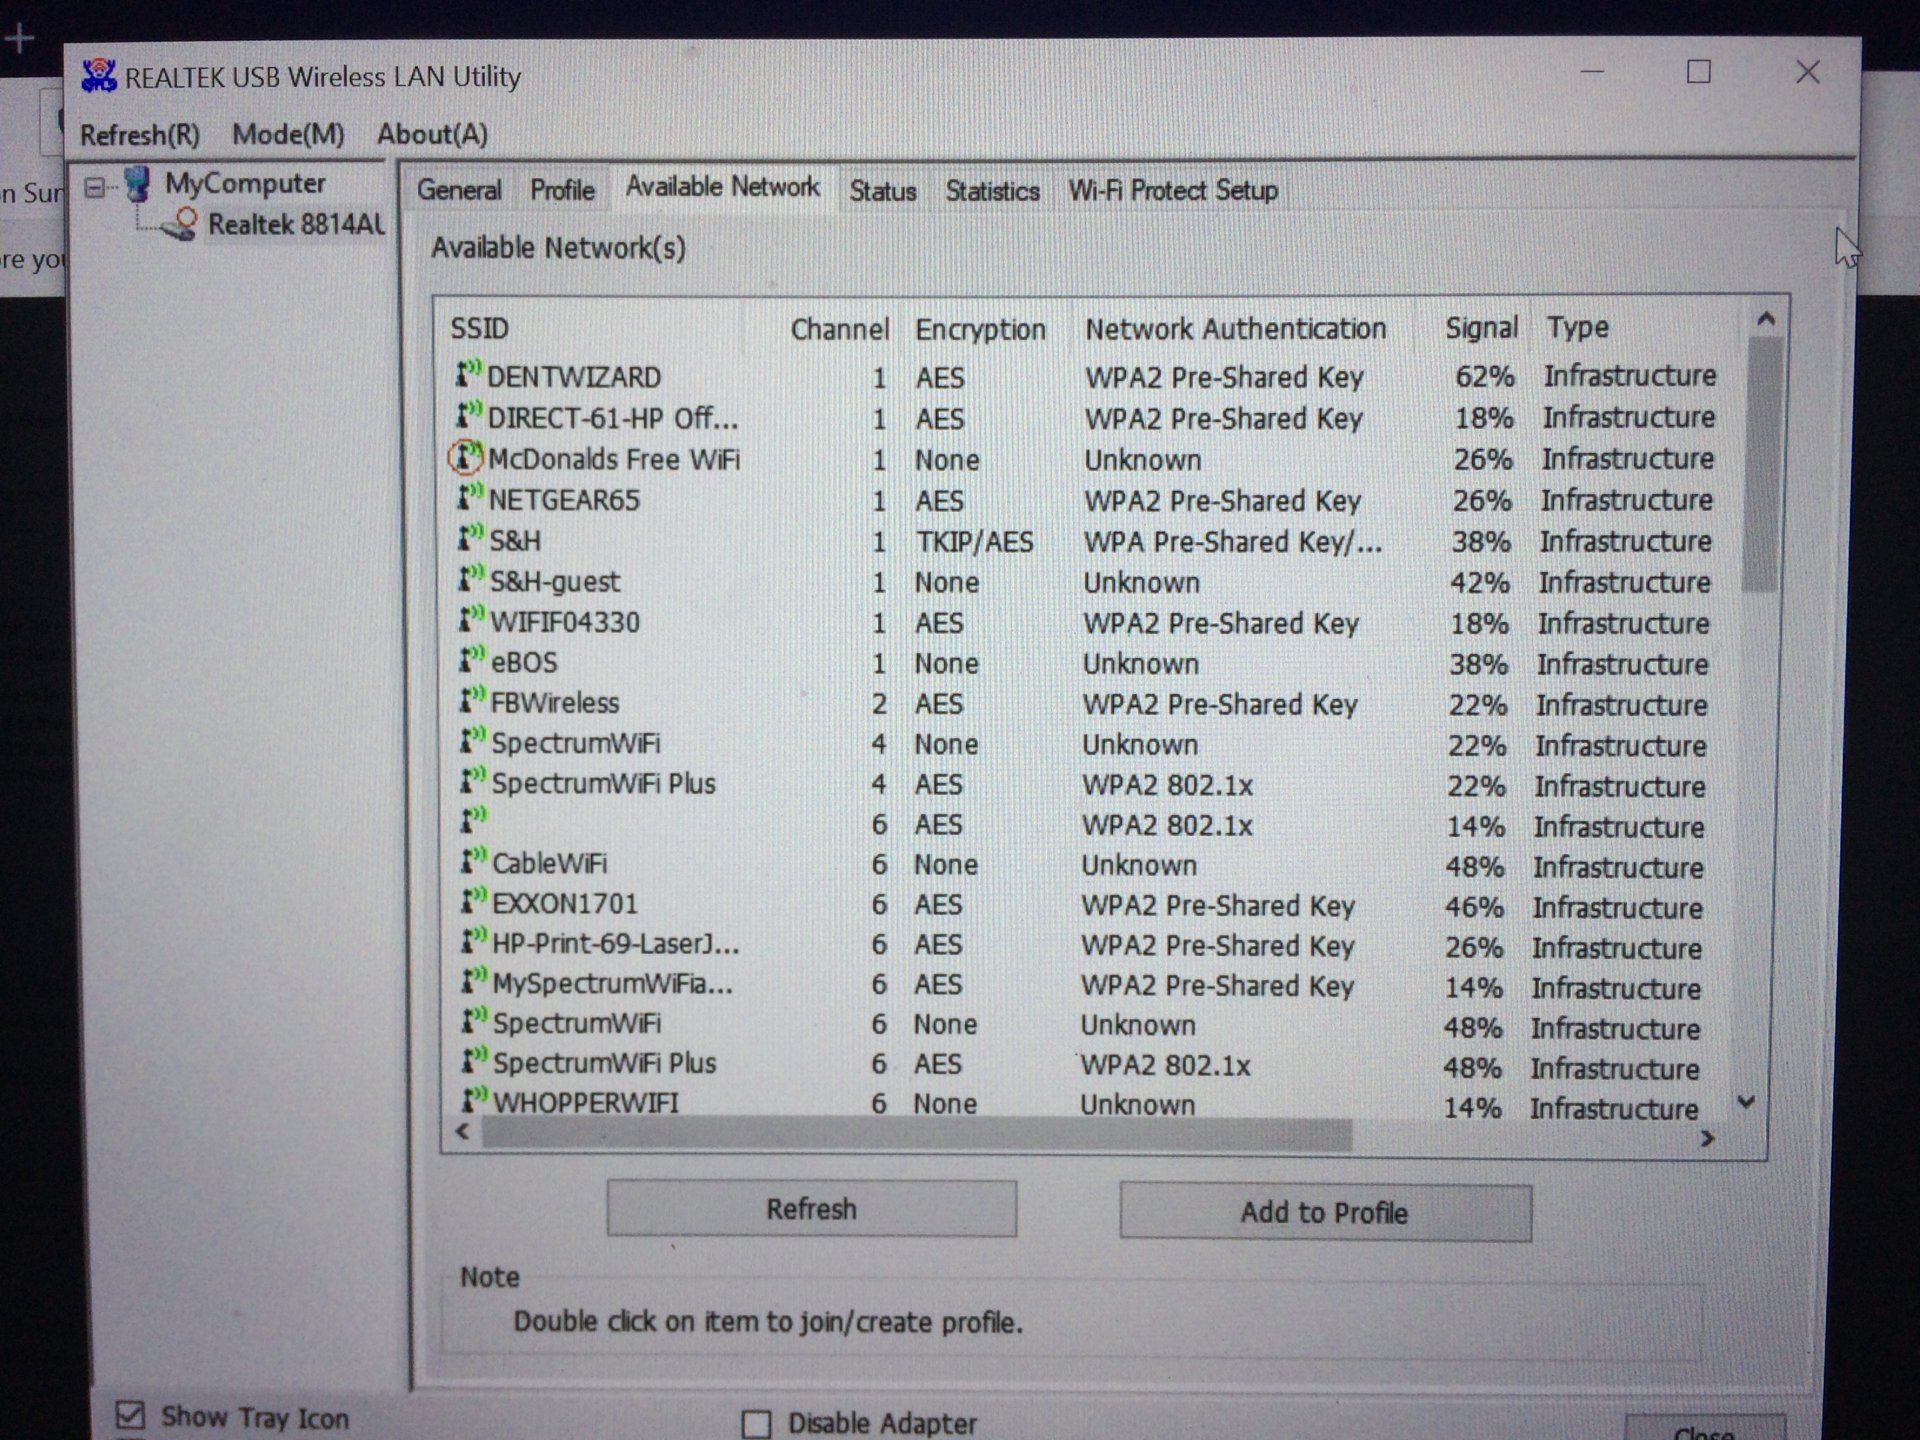Image resolution: width=1920 pixels, height=1440 pixels.
Task: Click the scroll left arrow of network list
Action: pos(462,1132)
